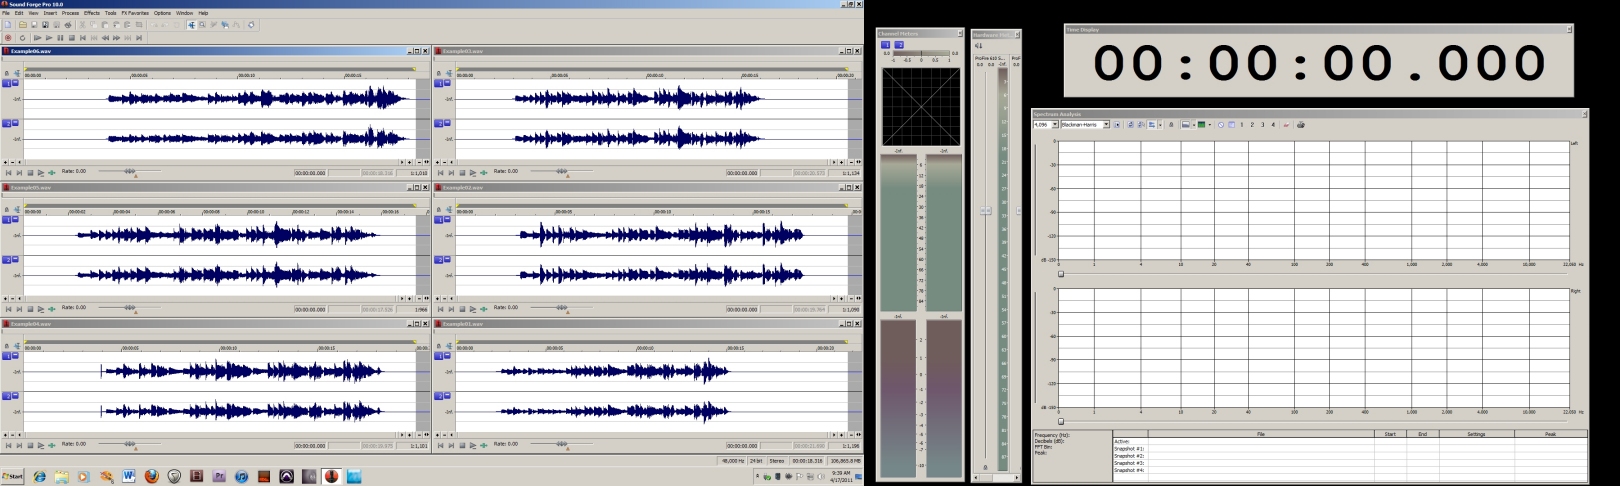Toggle channel 2 button in Example06.wav
The image size is (1620, 486).
pyautogui.click(x=6, y=123)
